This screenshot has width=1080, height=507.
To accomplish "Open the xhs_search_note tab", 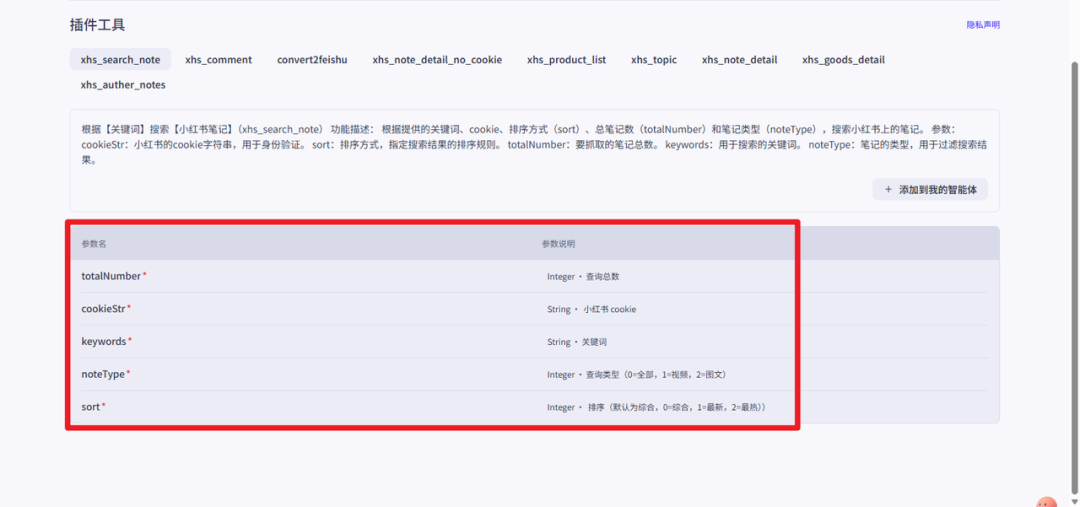I will pos(121,60).
